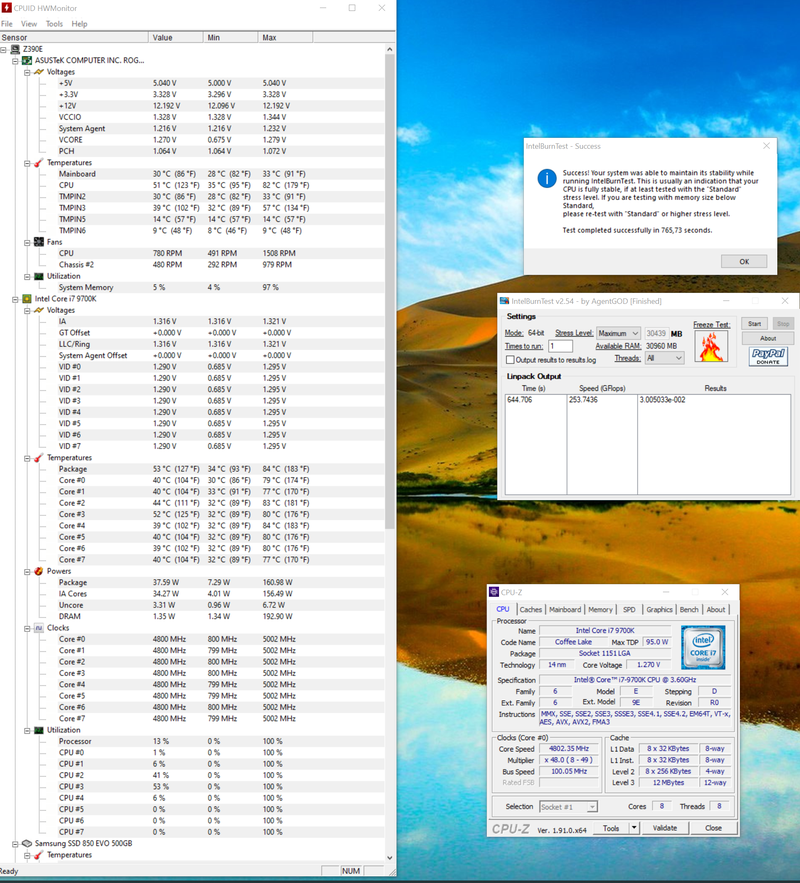Viewport: 800px width, 883px height.
Task: Collapse the ASUSTeK COMPUTER INC. node
Action: tap(15, 61)
